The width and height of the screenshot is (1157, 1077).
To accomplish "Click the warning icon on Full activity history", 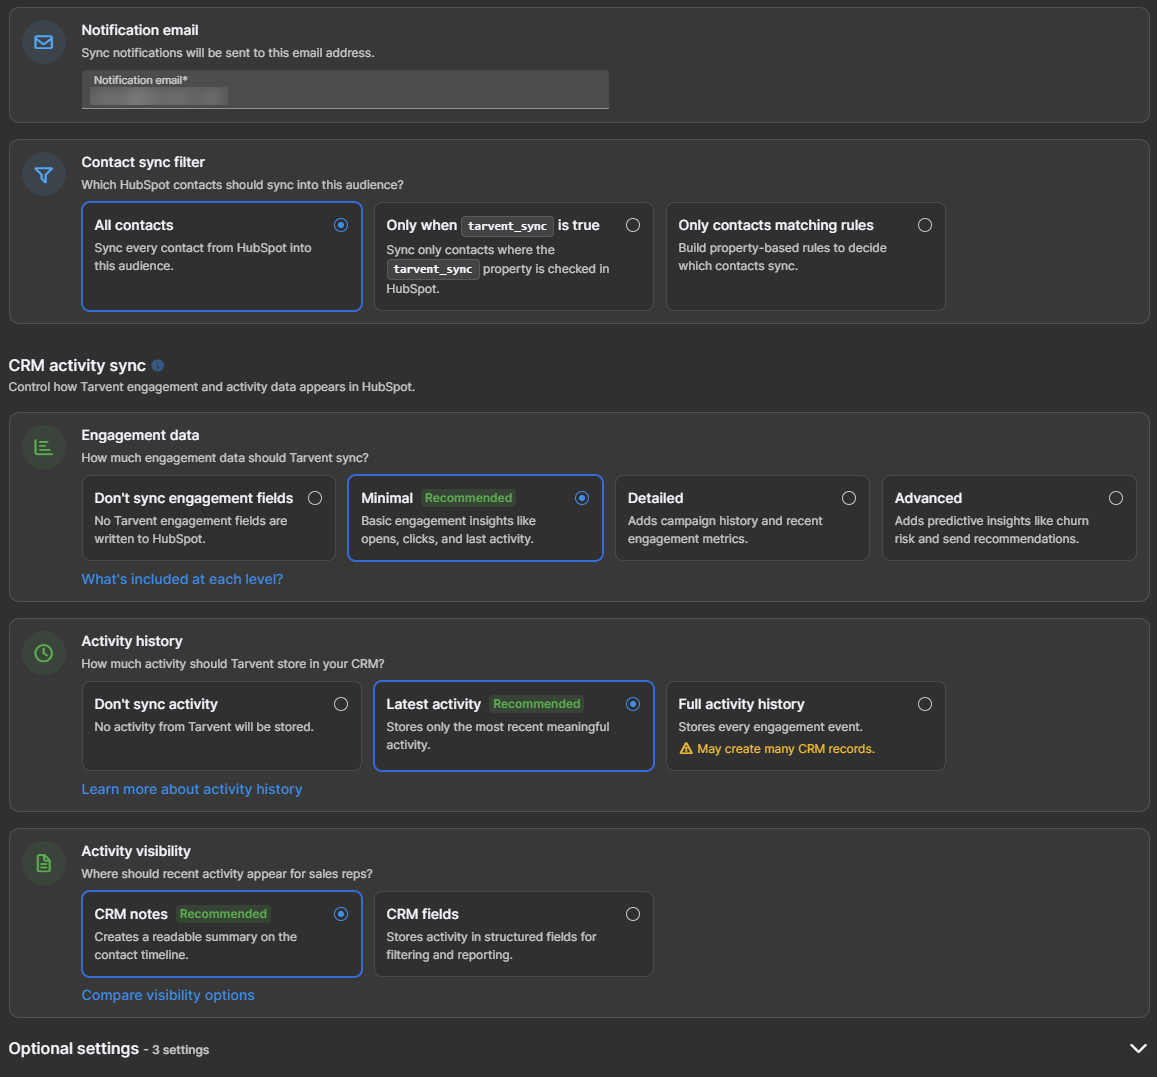I will [x=685, y=749].
